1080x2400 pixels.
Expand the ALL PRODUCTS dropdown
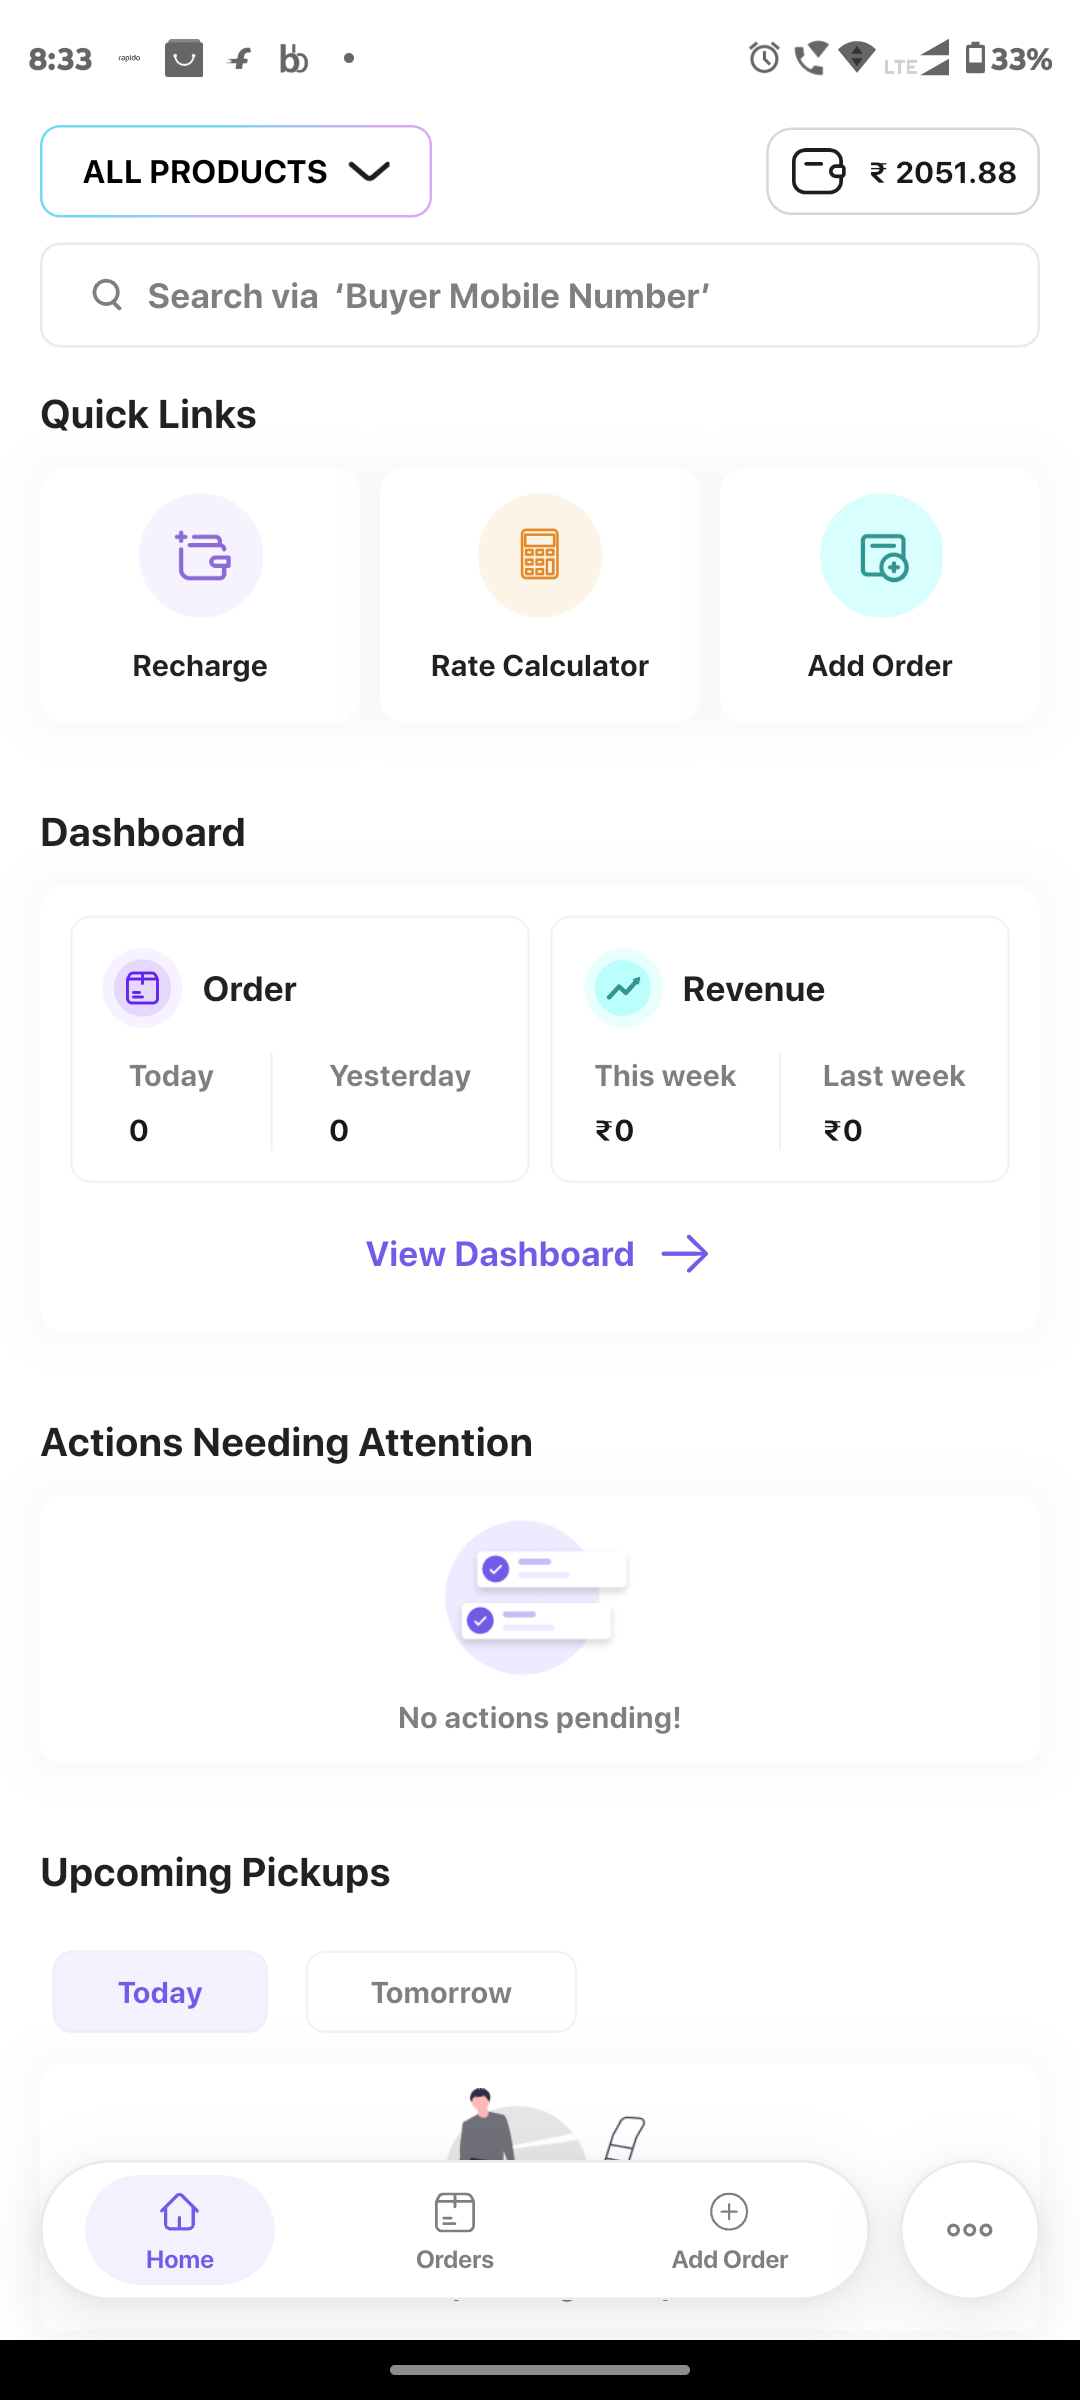[235, 172]
